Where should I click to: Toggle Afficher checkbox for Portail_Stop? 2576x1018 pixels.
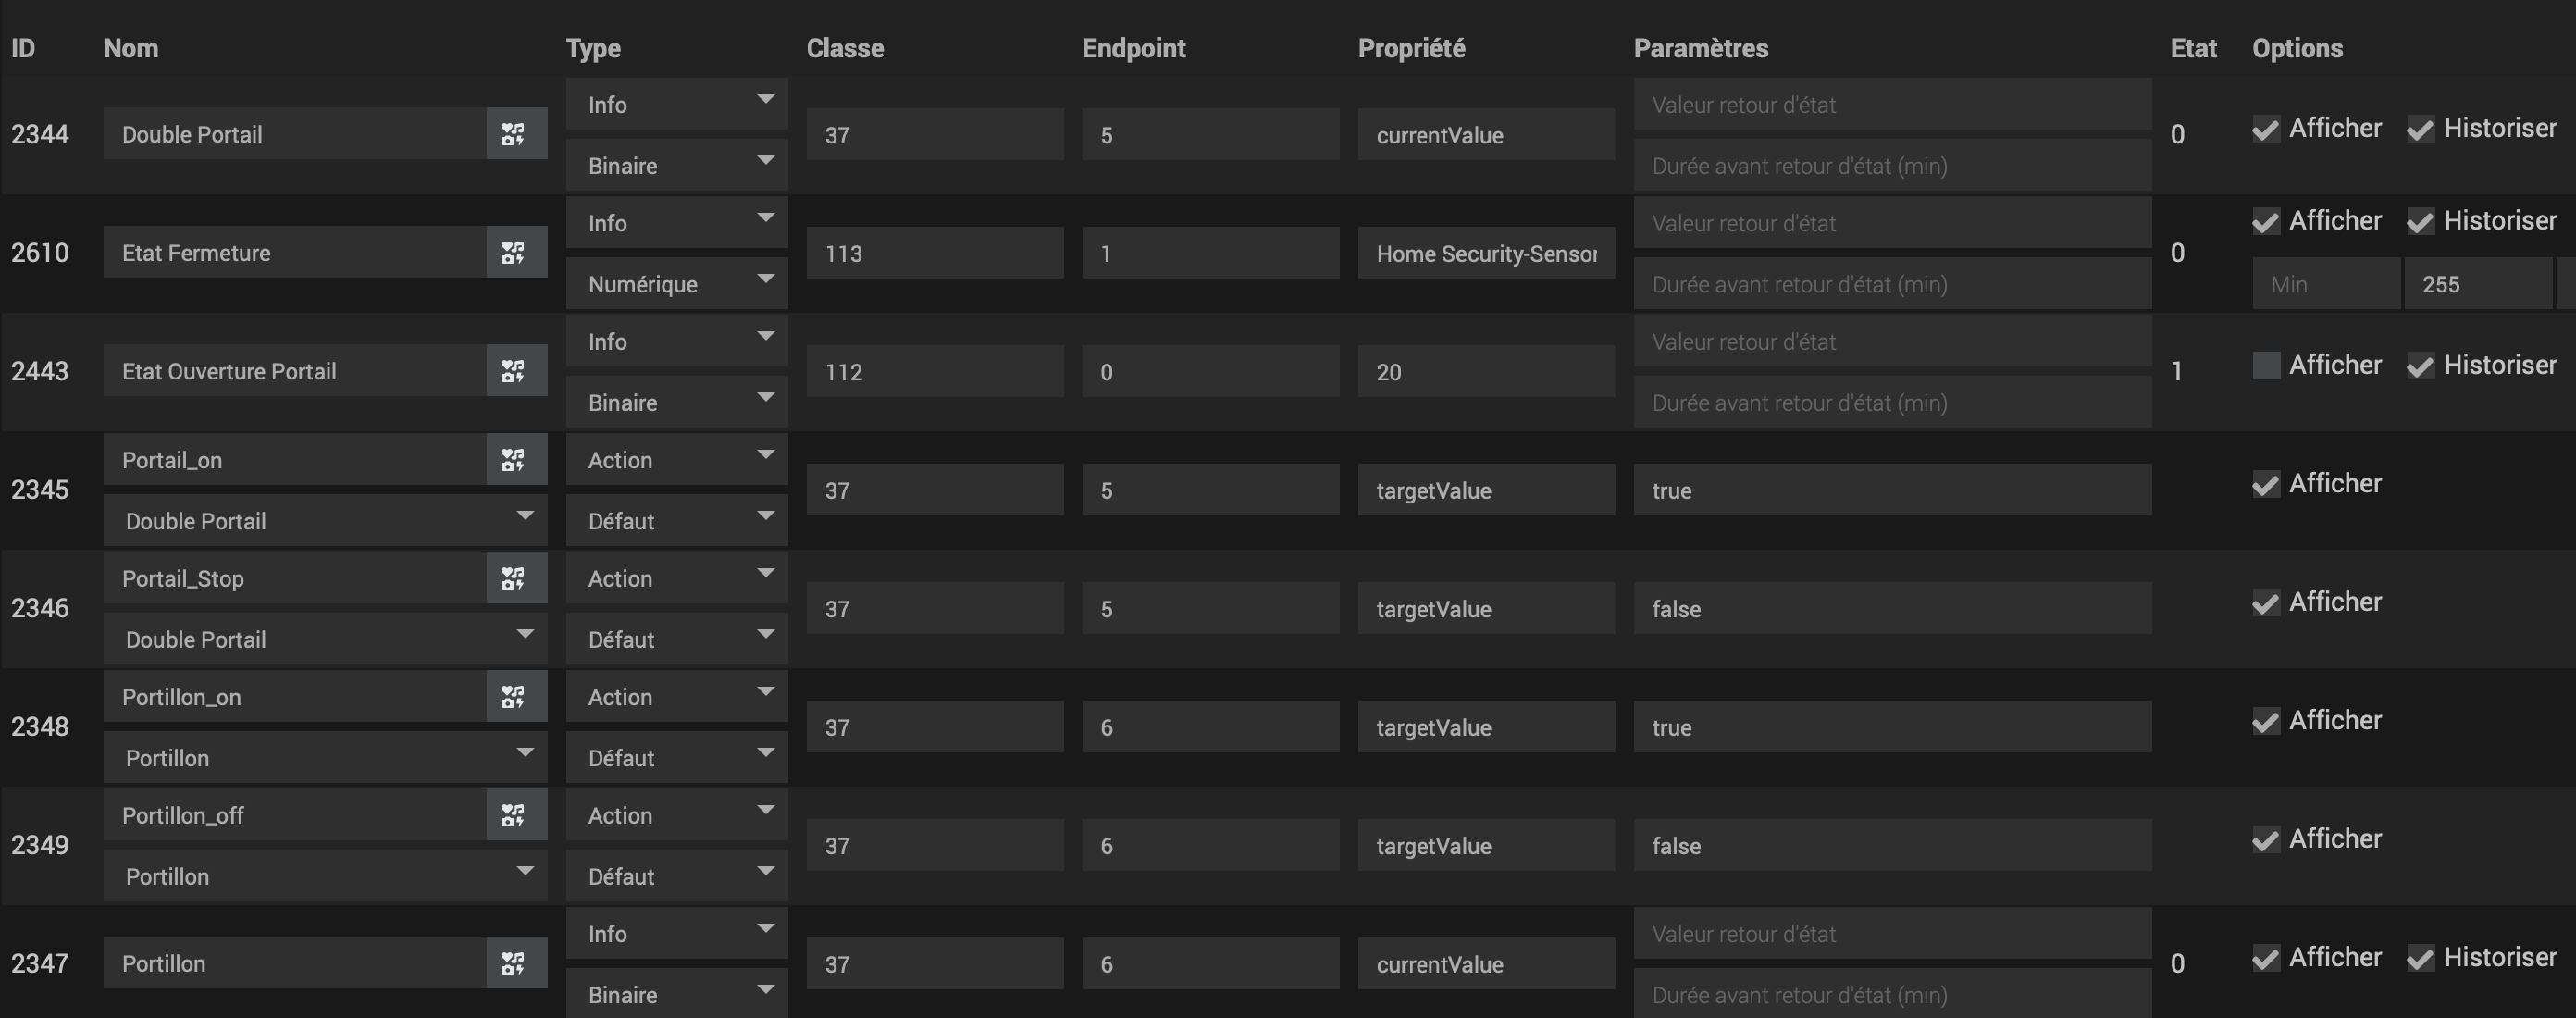point(2266,602)
